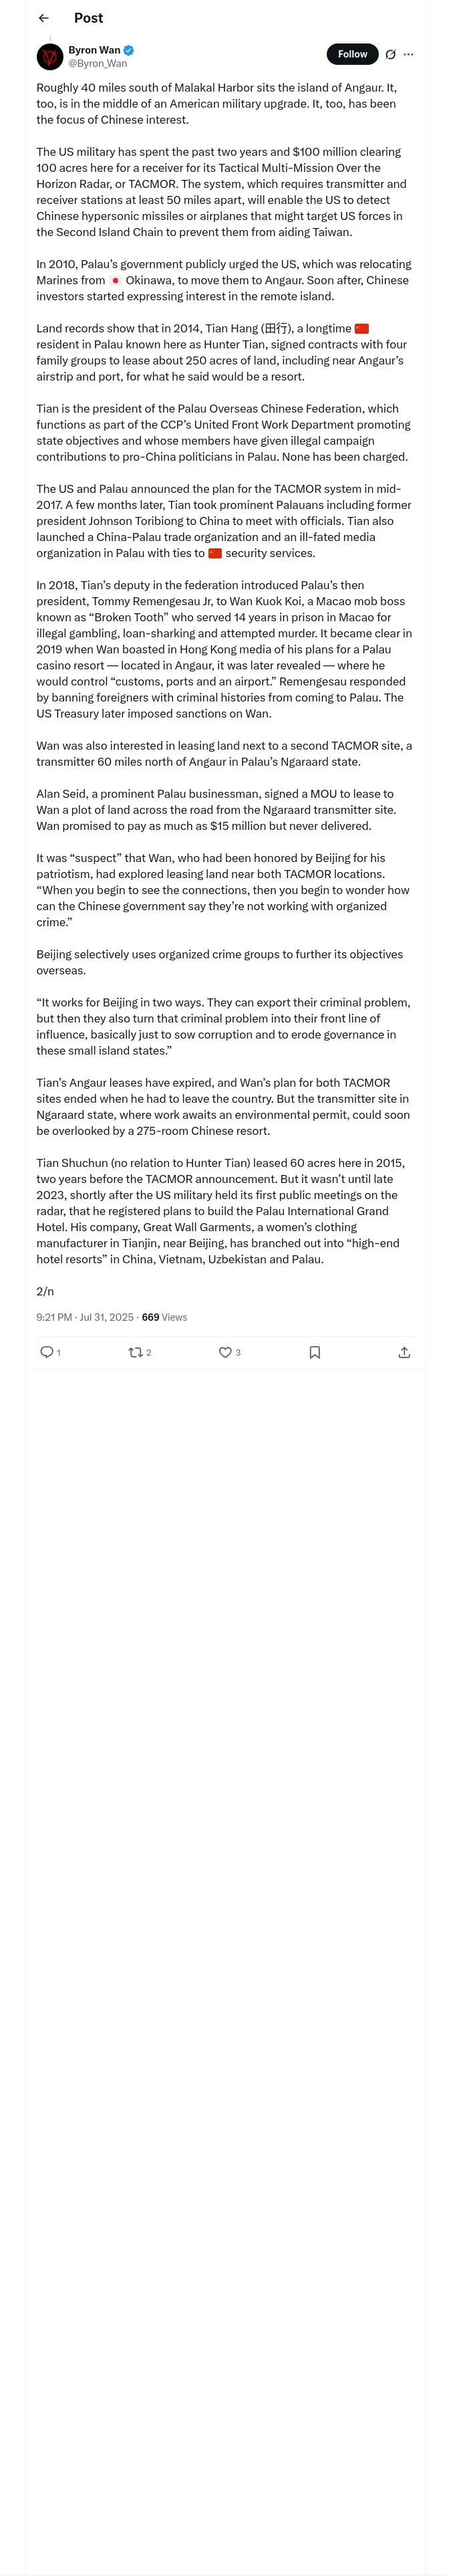Click the Japan flag emoji before Okinawa
Viewport: 451px width, 2576px height.
point(116,281)
